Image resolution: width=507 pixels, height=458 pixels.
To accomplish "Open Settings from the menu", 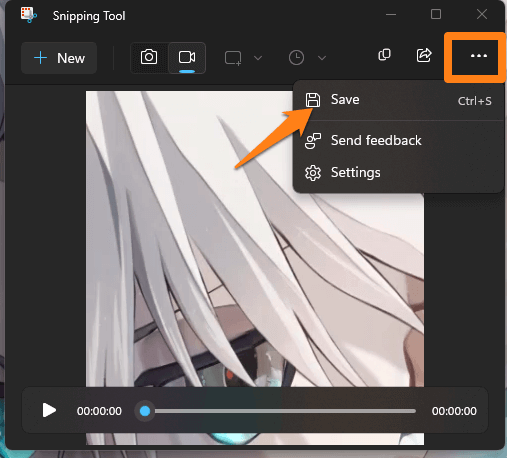I will point(398,173).
